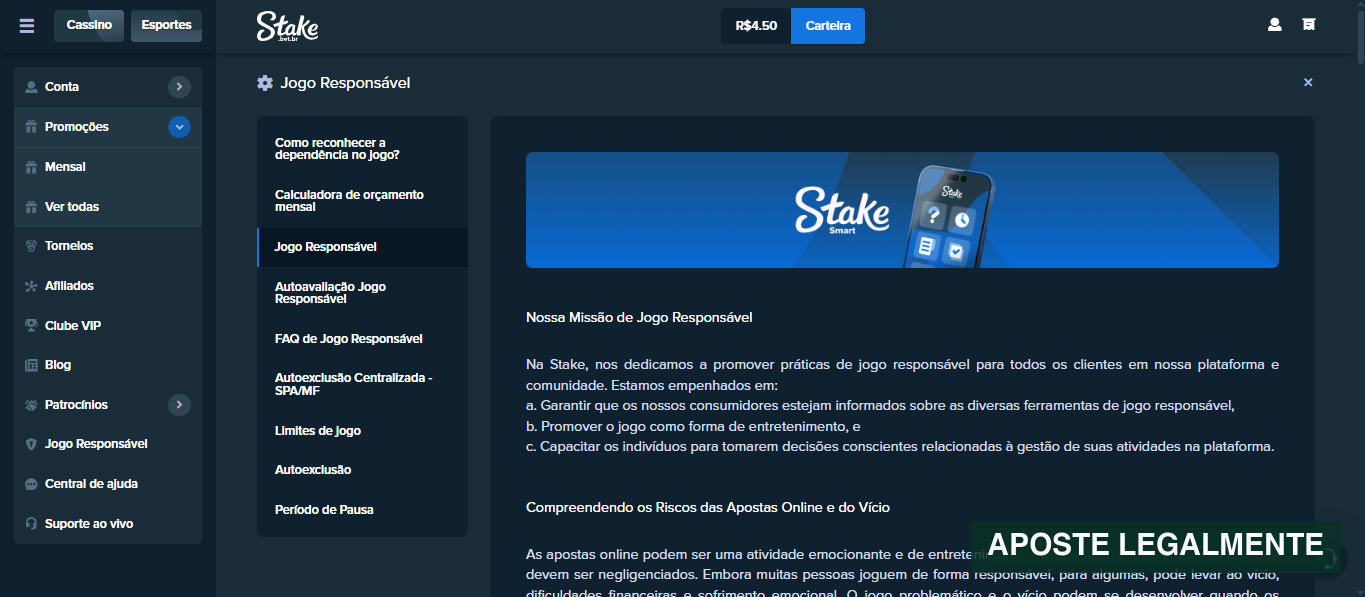This screenshot has height=597, width=1365.
Task: Click the Afiliados icon in sidebar
Action: (31, 286)
